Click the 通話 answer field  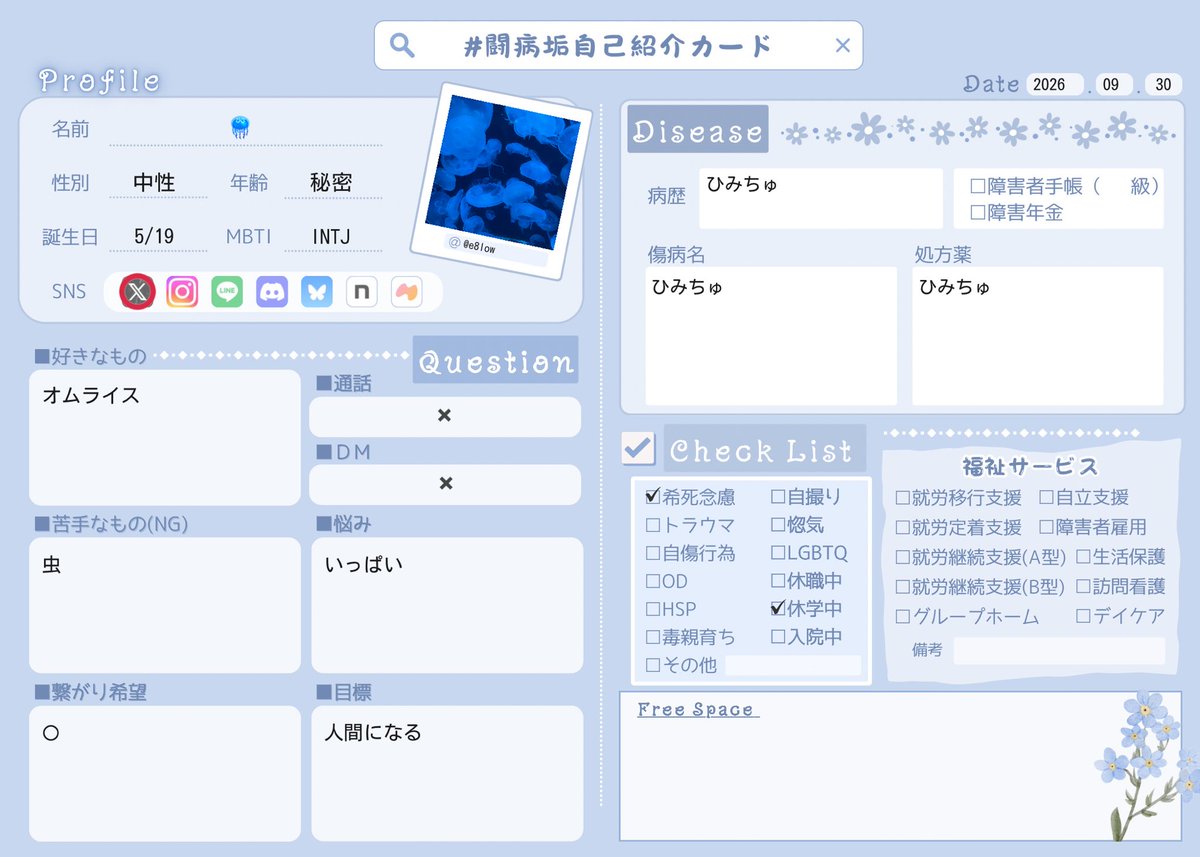pyautogui.click(x=445, y=416)
